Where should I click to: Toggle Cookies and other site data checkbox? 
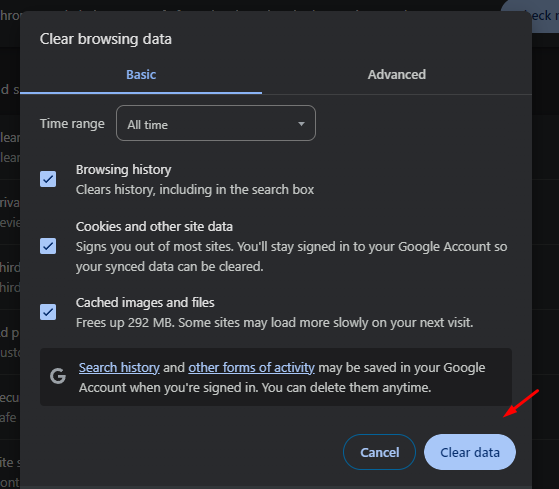(x=48, y=246)
